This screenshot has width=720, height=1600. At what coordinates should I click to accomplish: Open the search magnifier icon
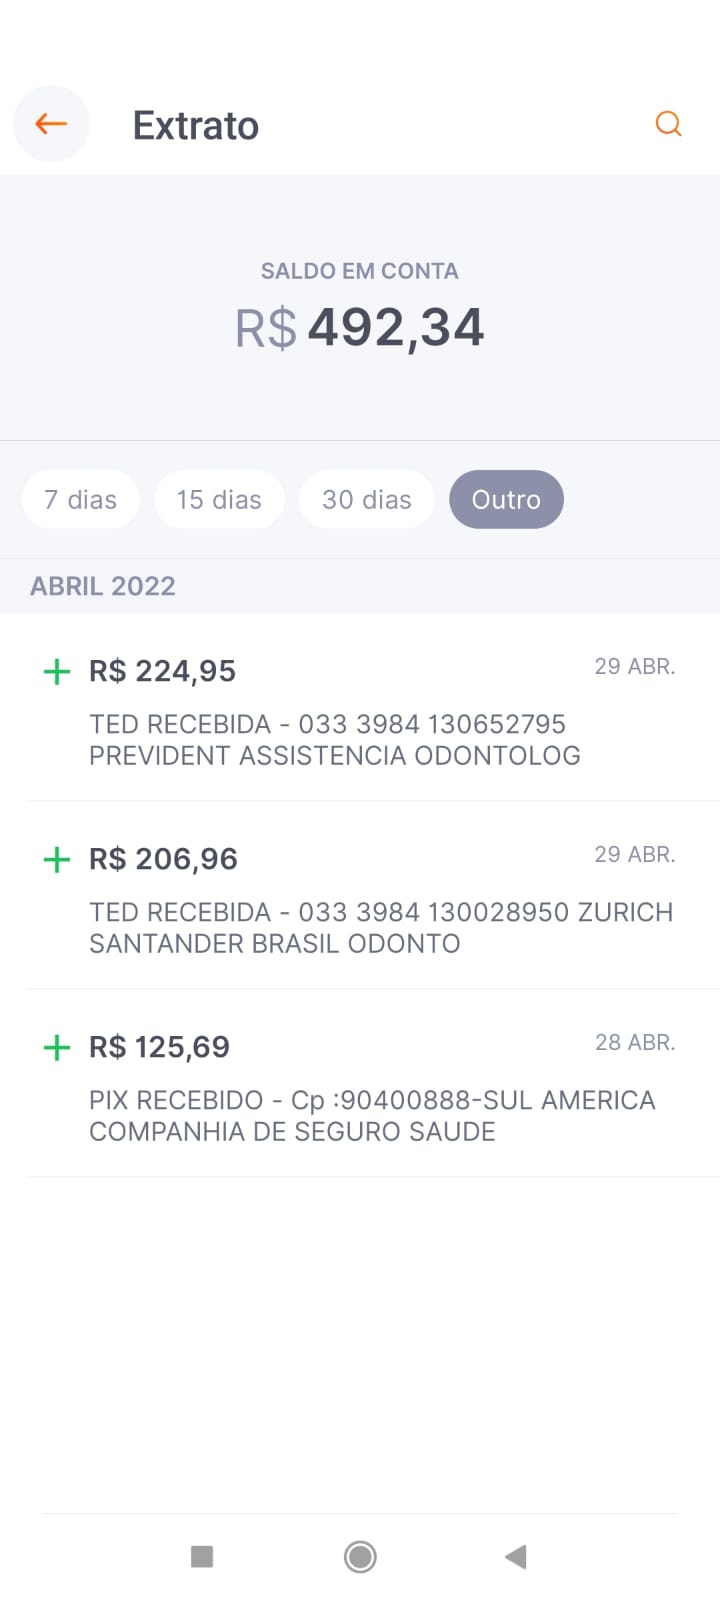click(668, 124)
